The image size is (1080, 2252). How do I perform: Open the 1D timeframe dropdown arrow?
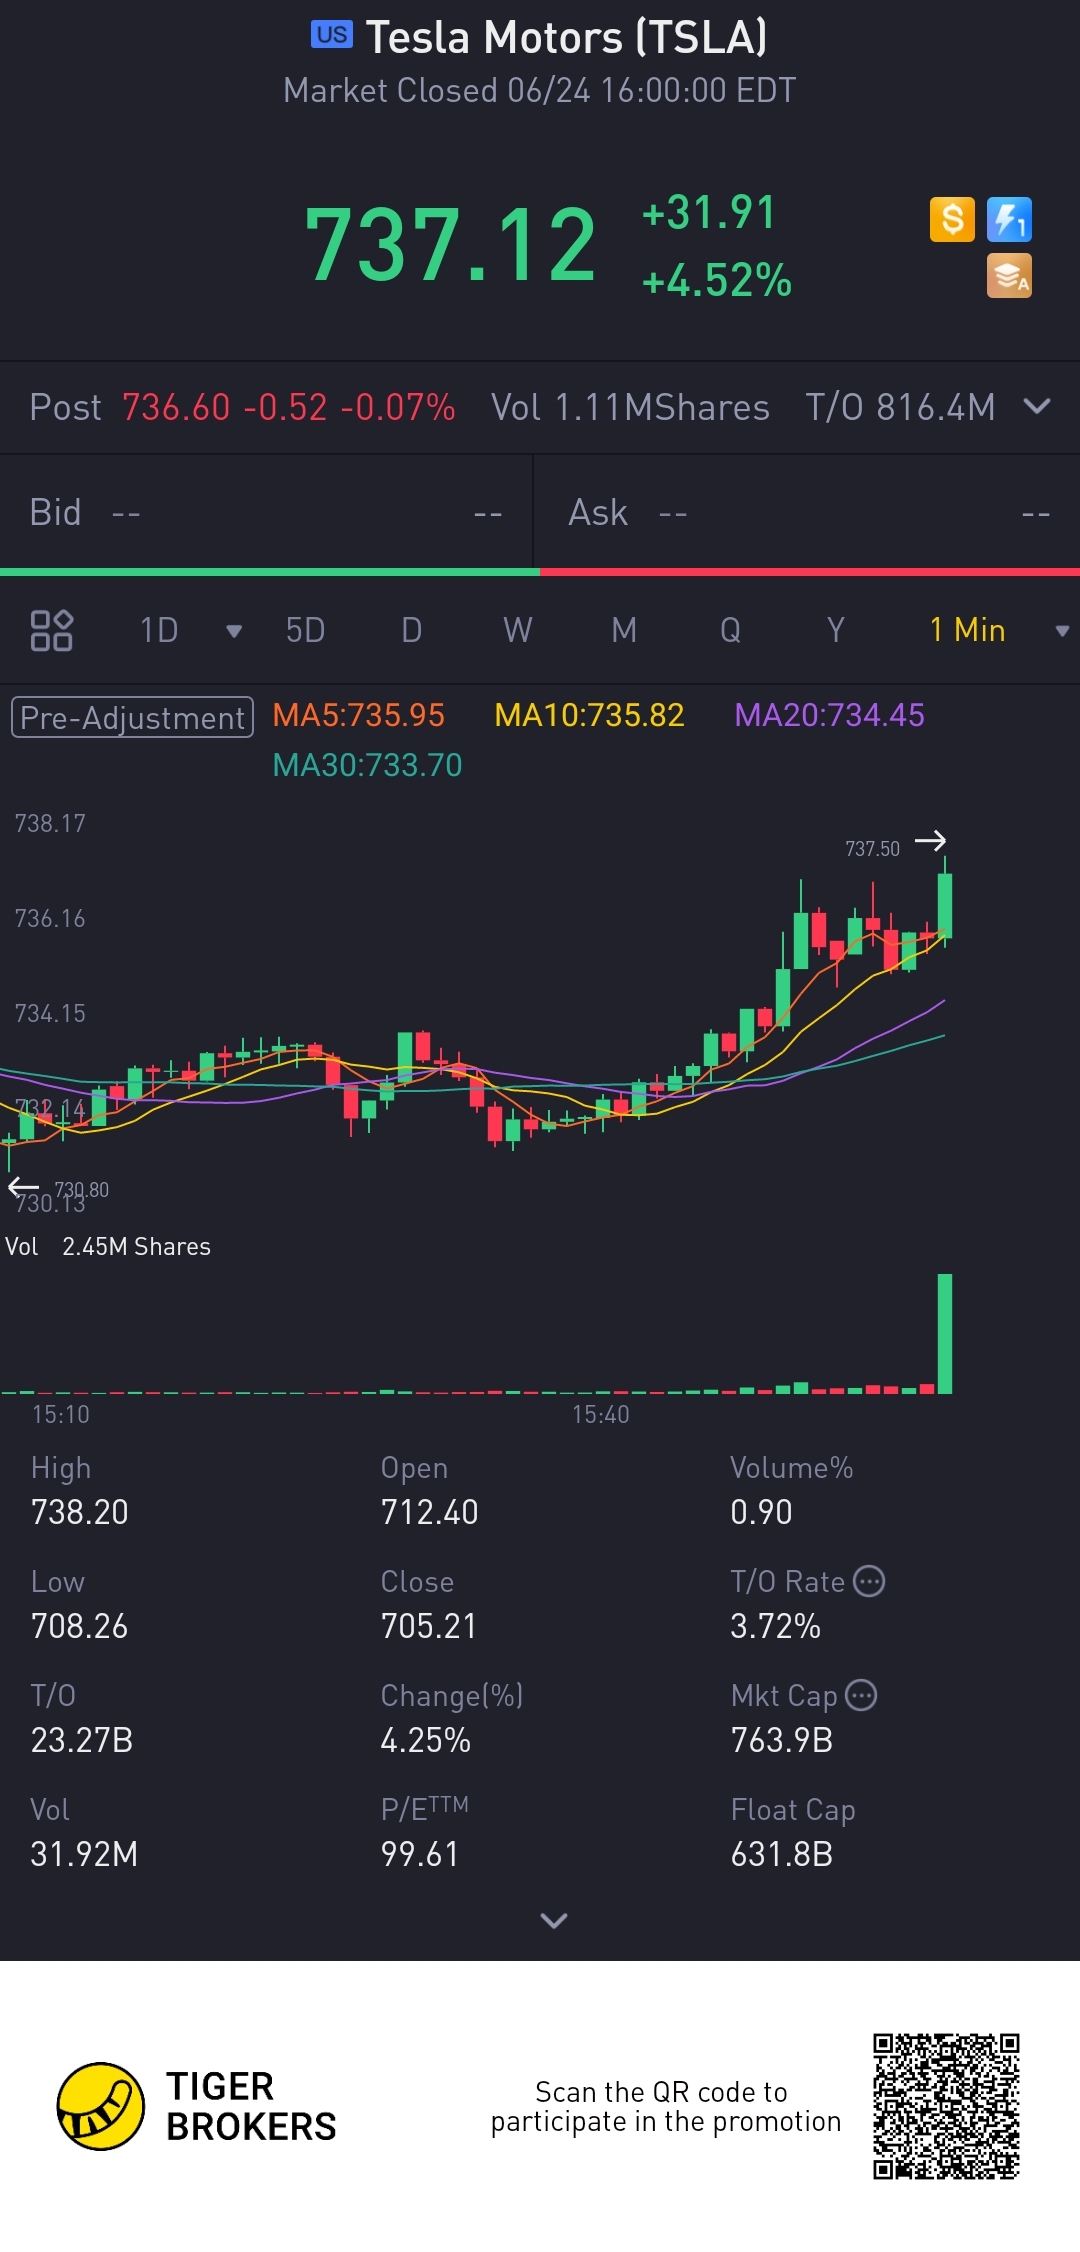click(x=234, y=631)
